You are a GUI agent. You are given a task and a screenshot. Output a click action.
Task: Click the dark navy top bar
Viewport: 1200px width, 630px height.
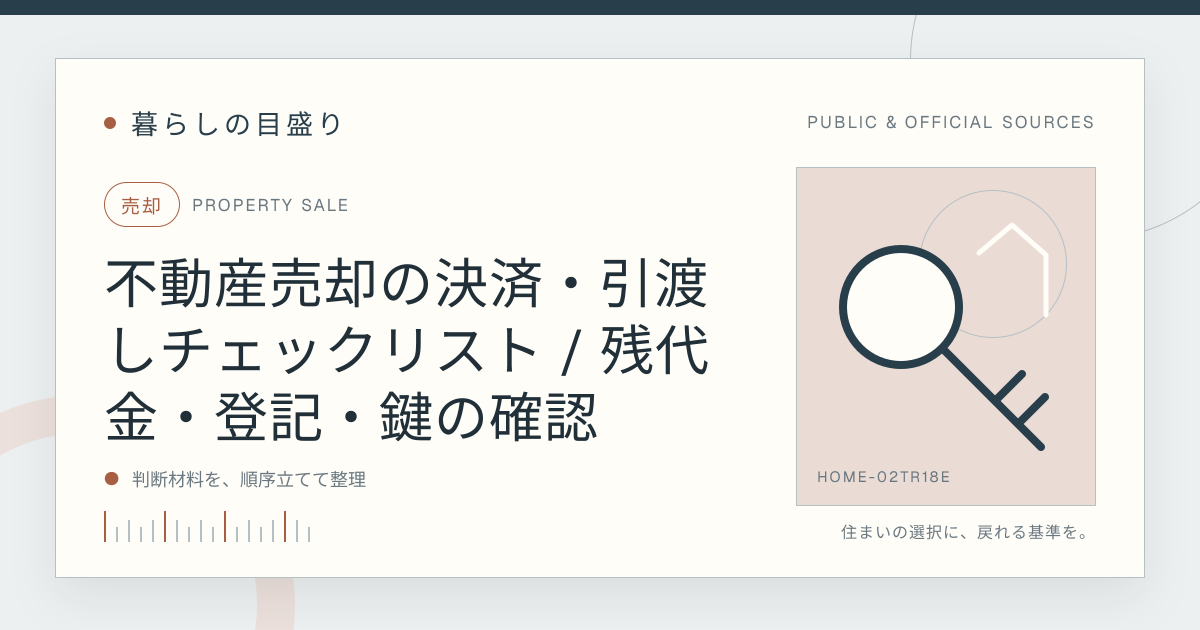coord(600,7)
